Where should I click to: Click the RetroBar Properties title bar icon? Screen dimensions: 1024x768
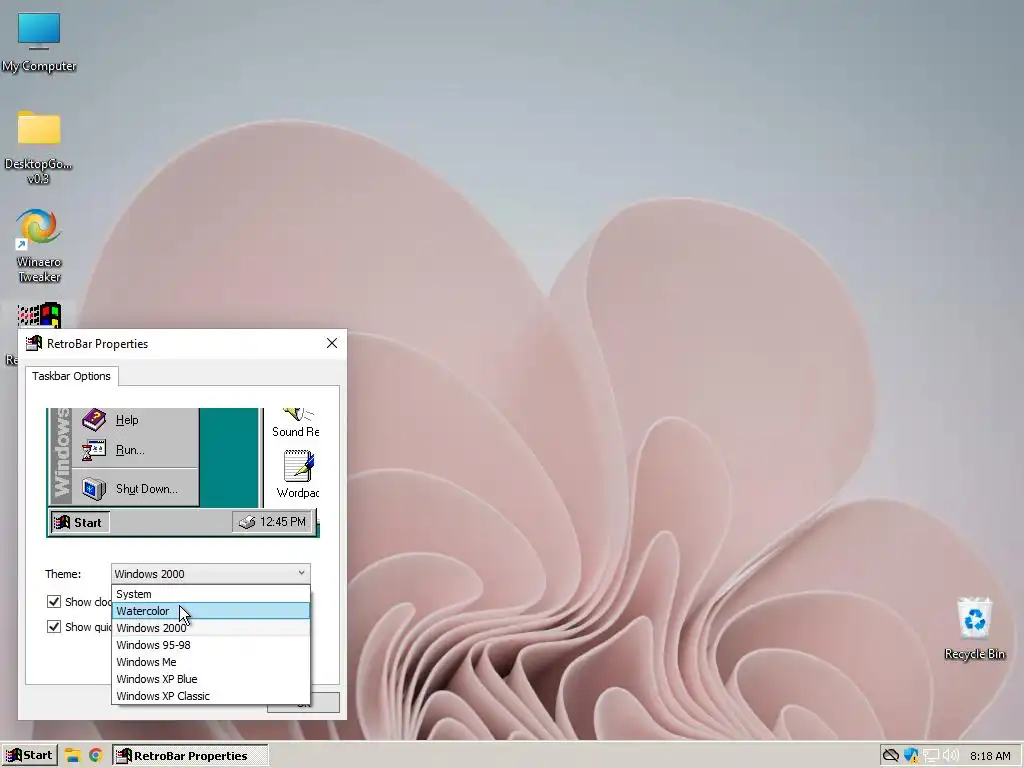(34, 344)
